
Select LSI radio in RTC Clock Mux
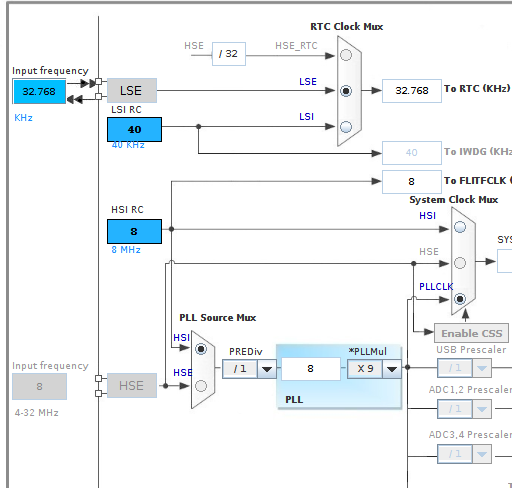(x=346, y=127)
